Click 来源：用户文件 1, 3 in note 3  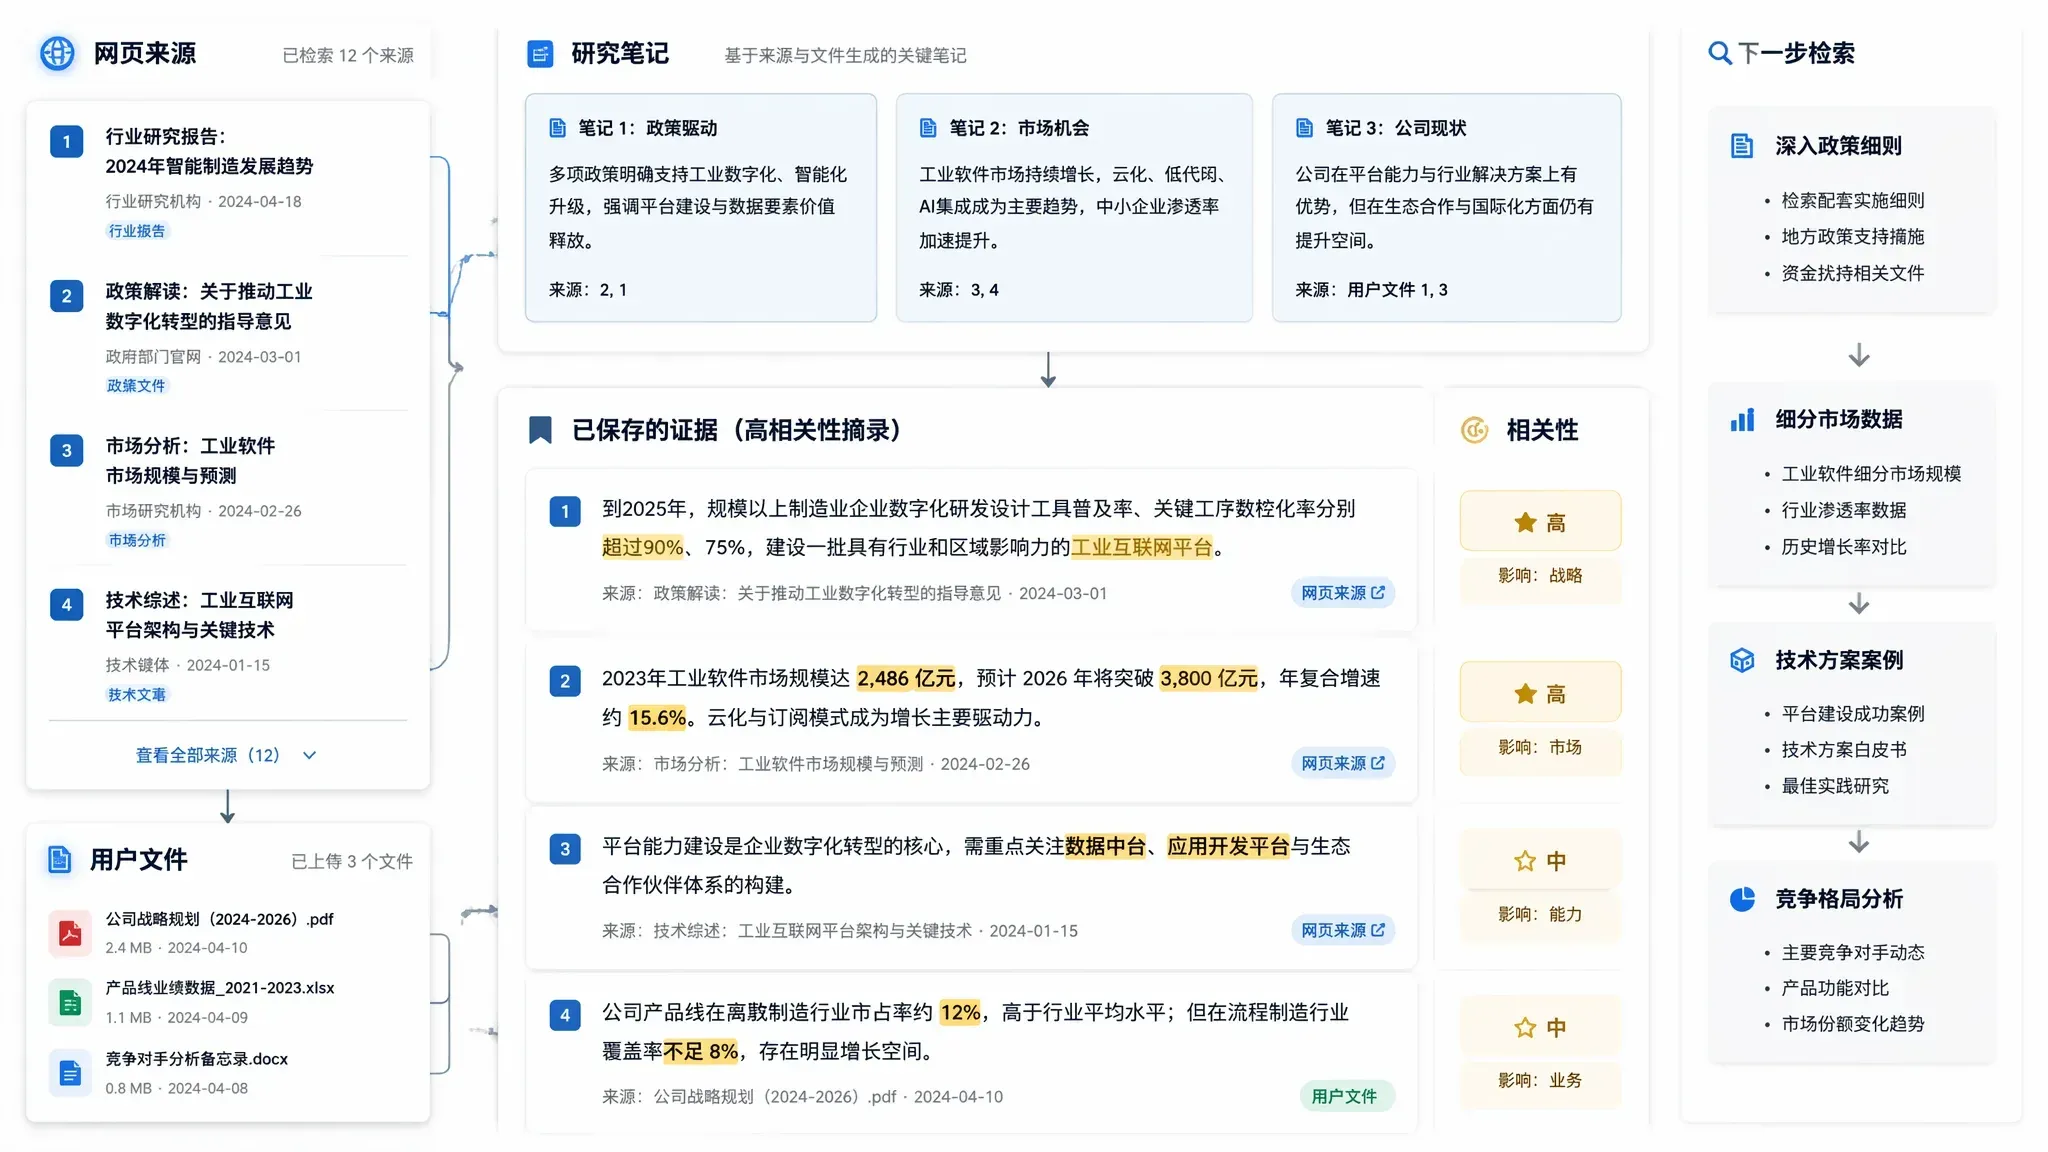point(1371,290)
